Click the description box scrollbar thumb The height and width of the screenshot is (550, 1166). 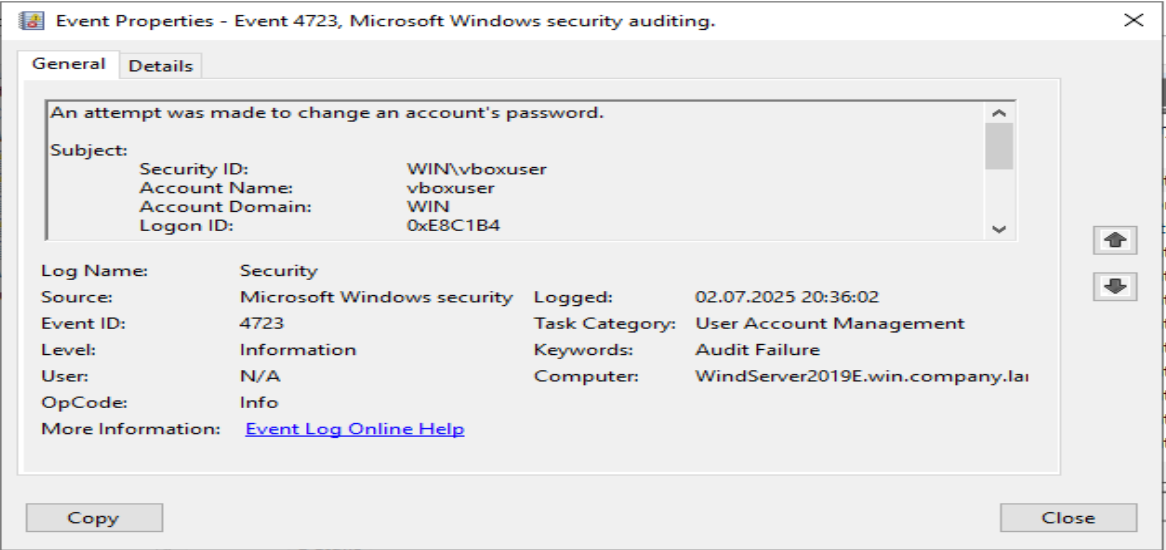[x=998, y=146]
